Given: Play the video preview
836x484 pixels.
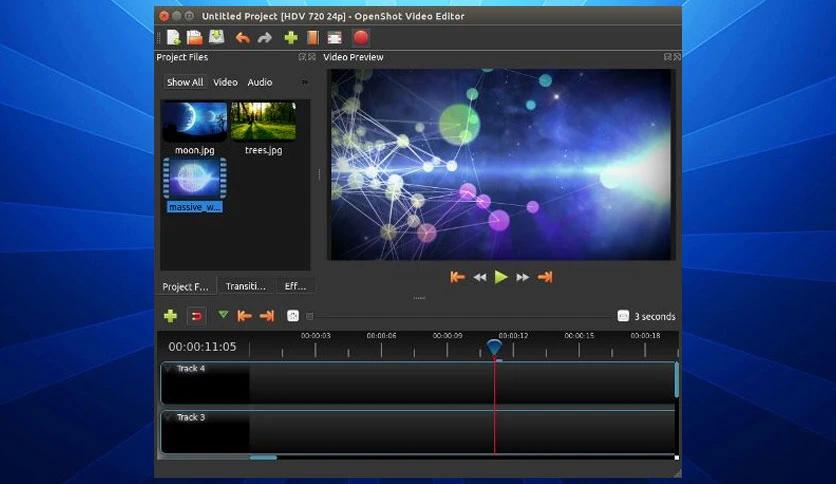Looking at the screenshot, I should click(x=501, y=277).
